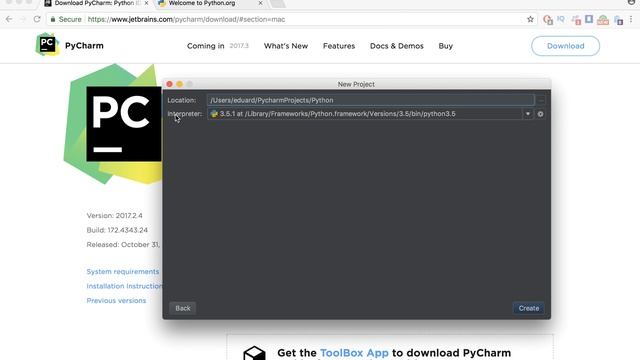This screenshot has width=640, height=360.
Task: Click the Location path input field
Action: coord(370,100)
